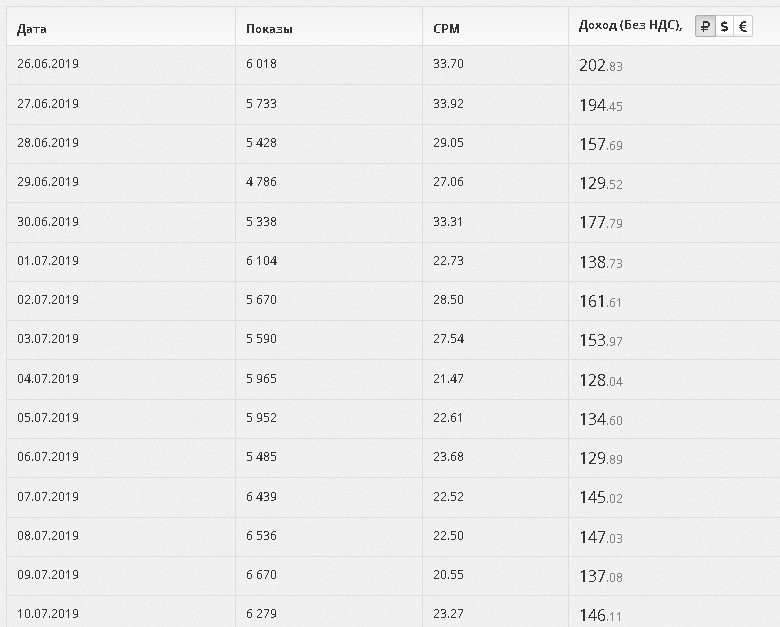Click the 10.07.2019 date cell
The image size is (780, 627).
tap(48, 613)
